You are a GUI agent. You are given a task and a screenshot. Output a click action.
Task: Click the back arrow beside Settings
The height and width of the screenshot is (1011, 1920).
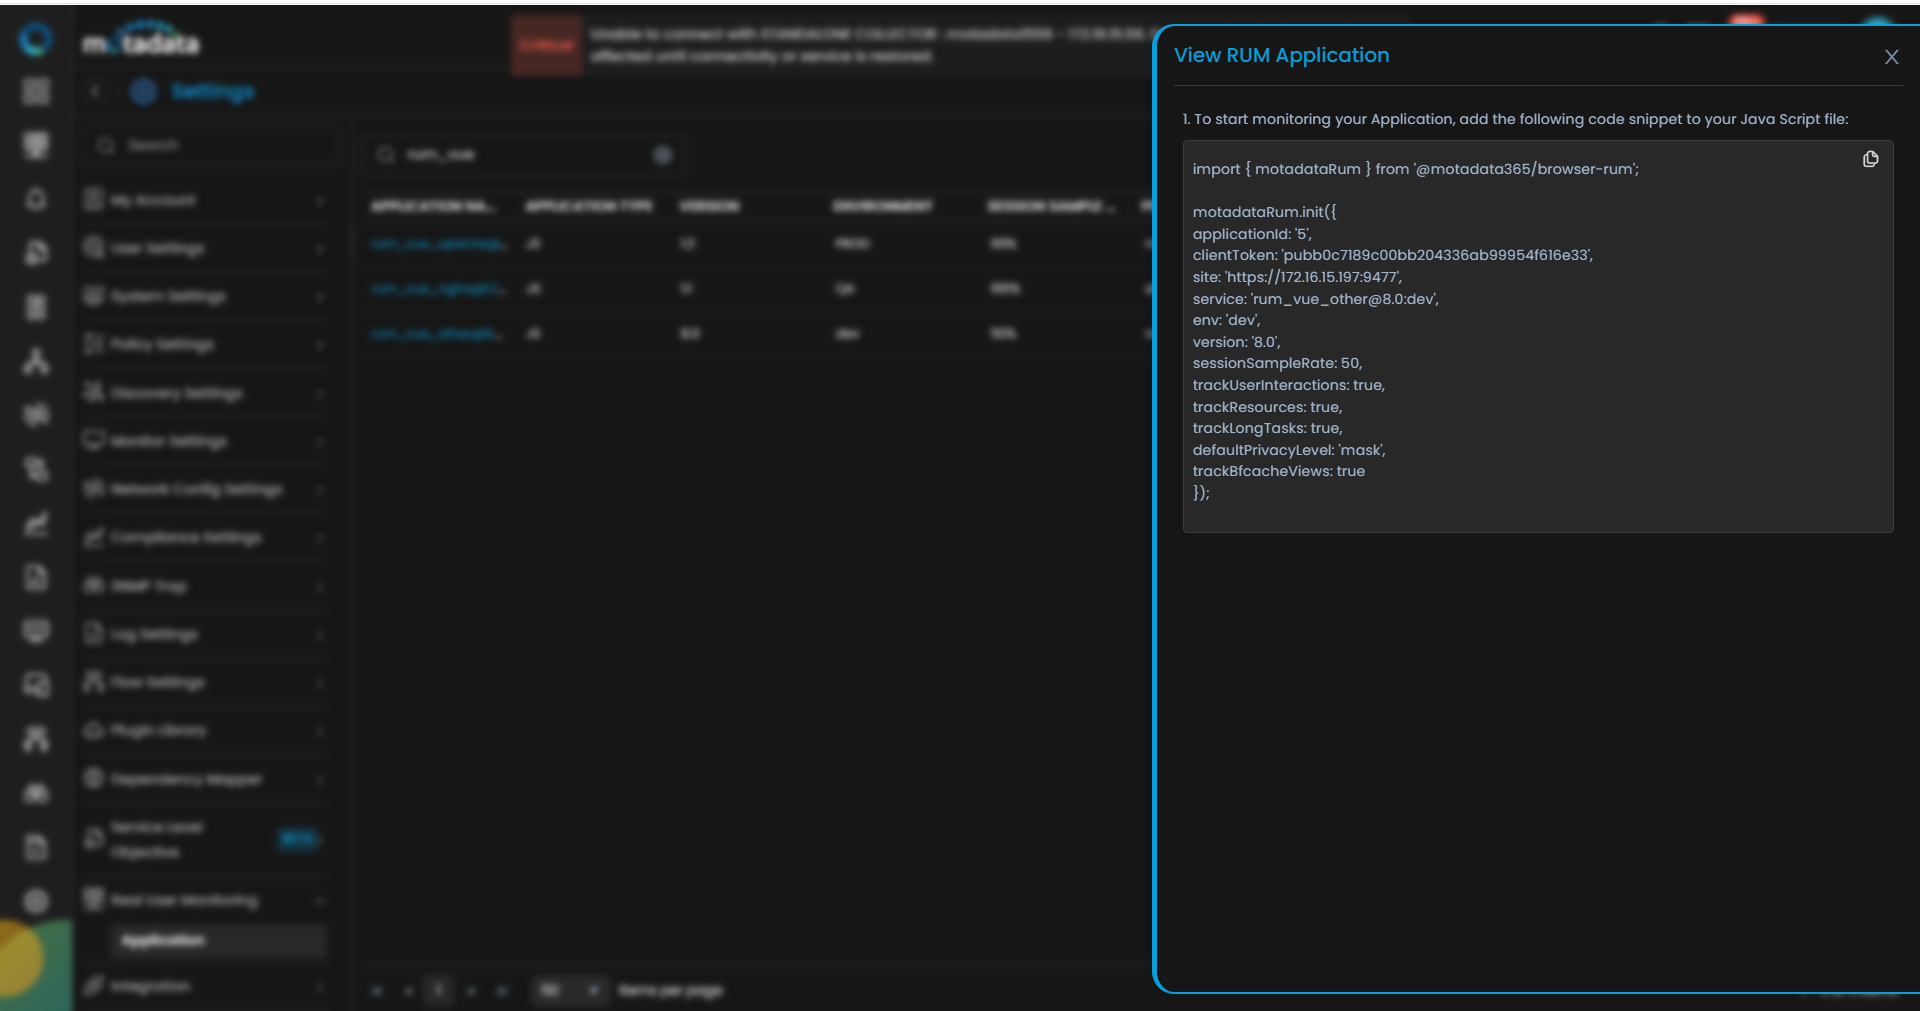[x=95, y=92]
